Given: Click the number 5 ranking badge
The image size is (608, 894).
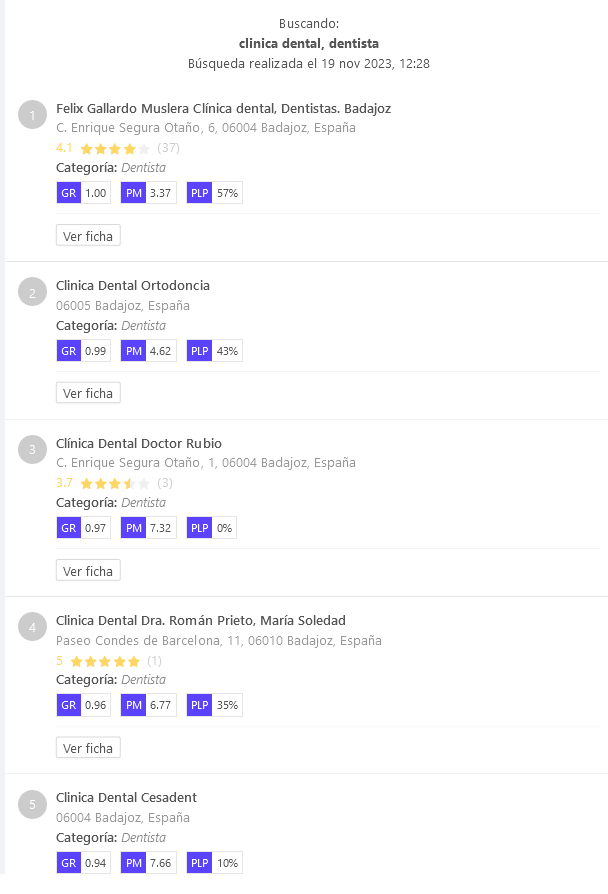Looking at the screenshot, I should [33, 804].
